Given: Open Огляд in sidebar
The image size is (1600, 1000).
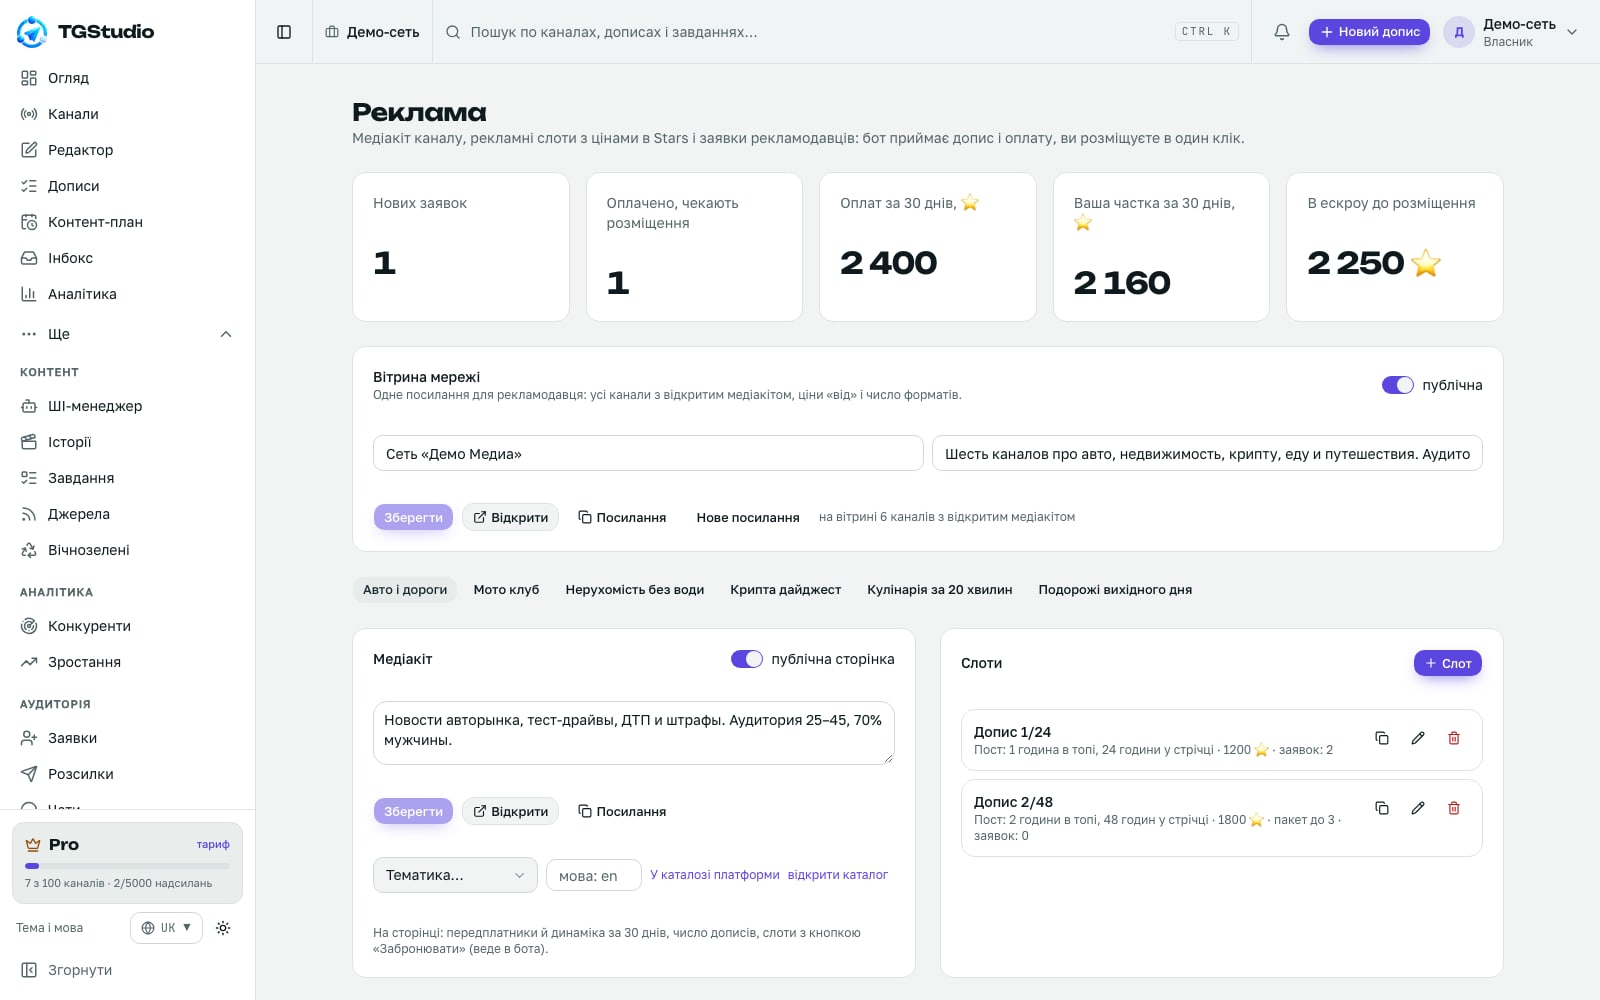Looking at the screenshot, I should tap(128, 78).
